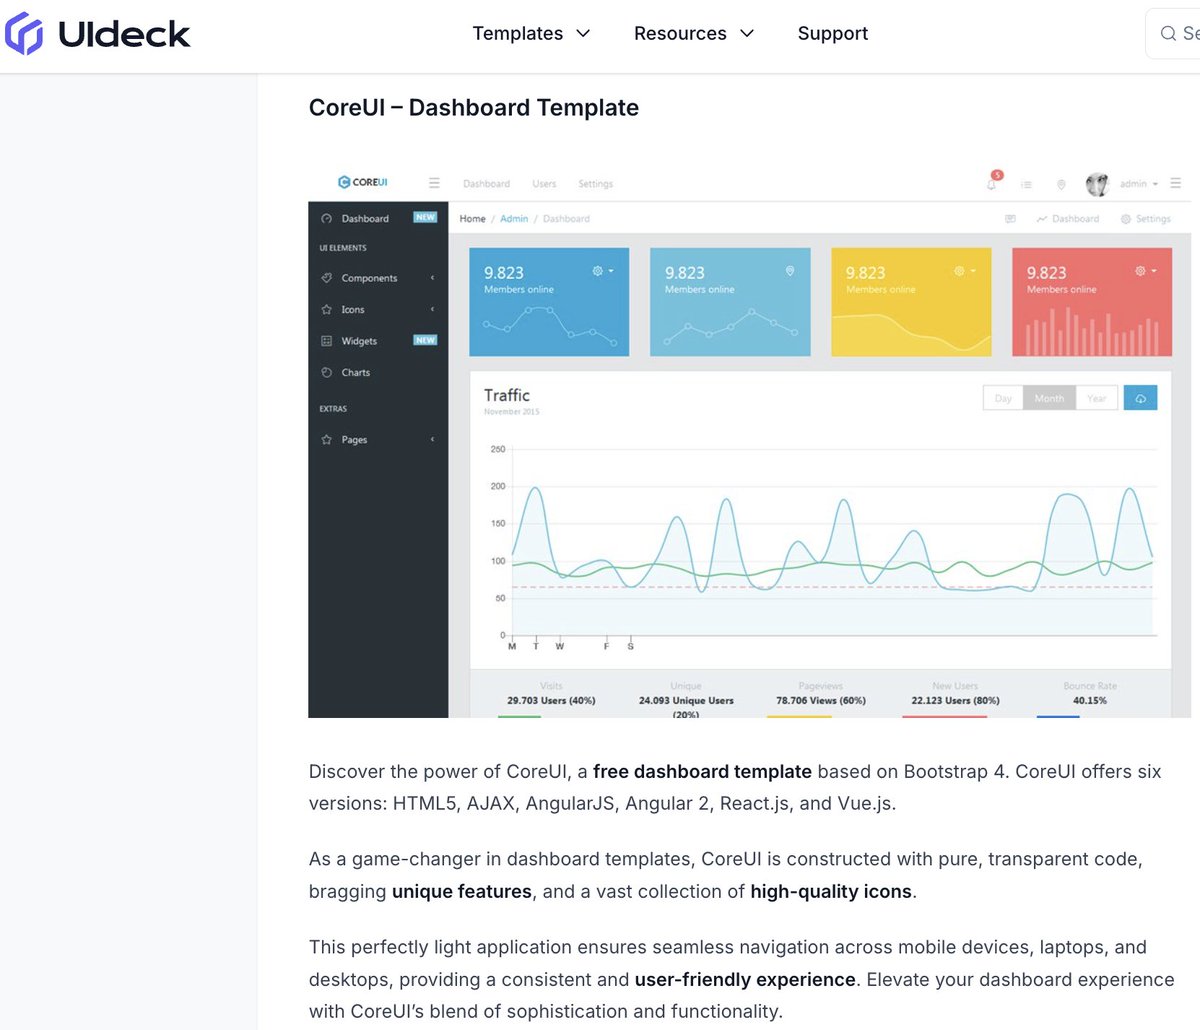This screenshot has height=1030, width=1200.
Task: Click the 78.706 Views progress bar
Action: click(799, 716)
